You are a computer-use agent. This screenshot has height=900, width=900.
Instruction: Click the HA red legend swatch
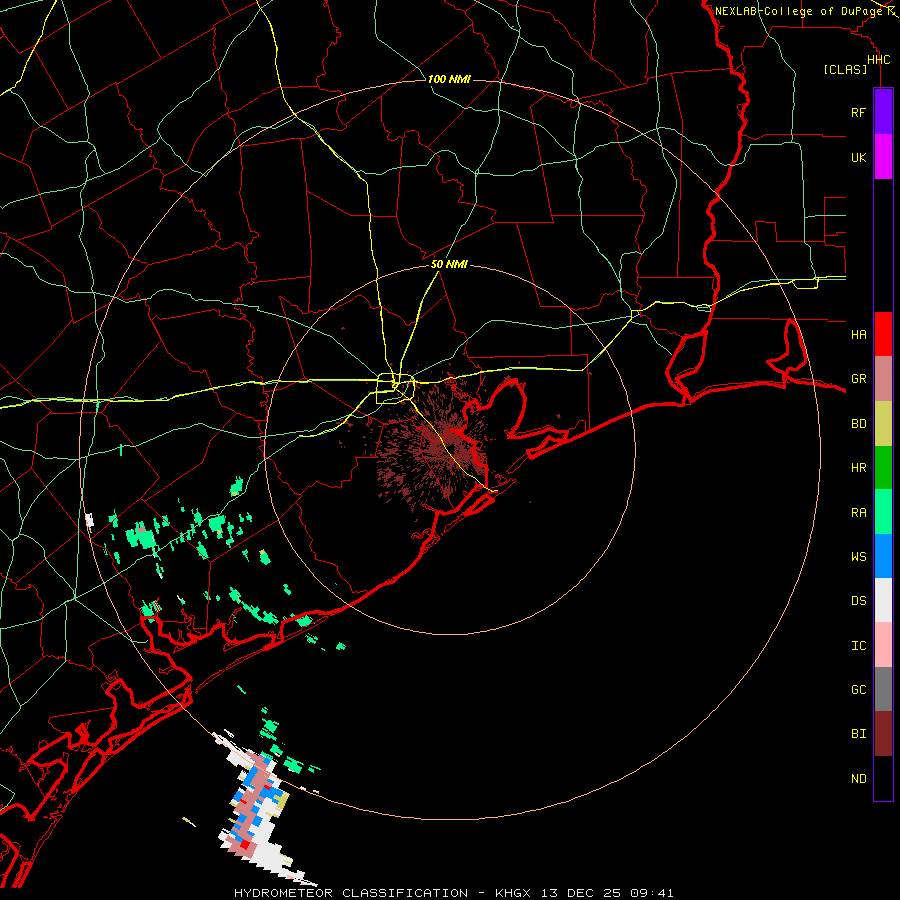click(x=883, y=334)
